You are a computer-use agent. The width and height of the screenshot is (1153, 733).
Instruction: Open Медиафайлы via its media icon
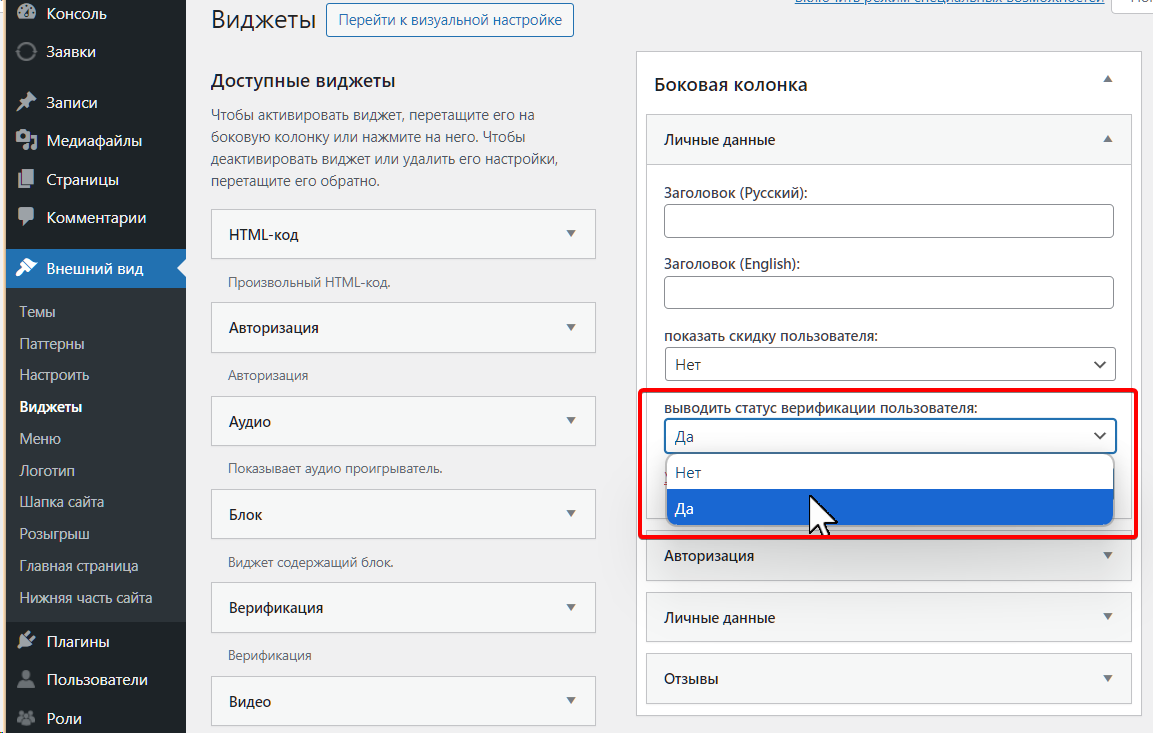pyautogui.click(x=27, y=141)
